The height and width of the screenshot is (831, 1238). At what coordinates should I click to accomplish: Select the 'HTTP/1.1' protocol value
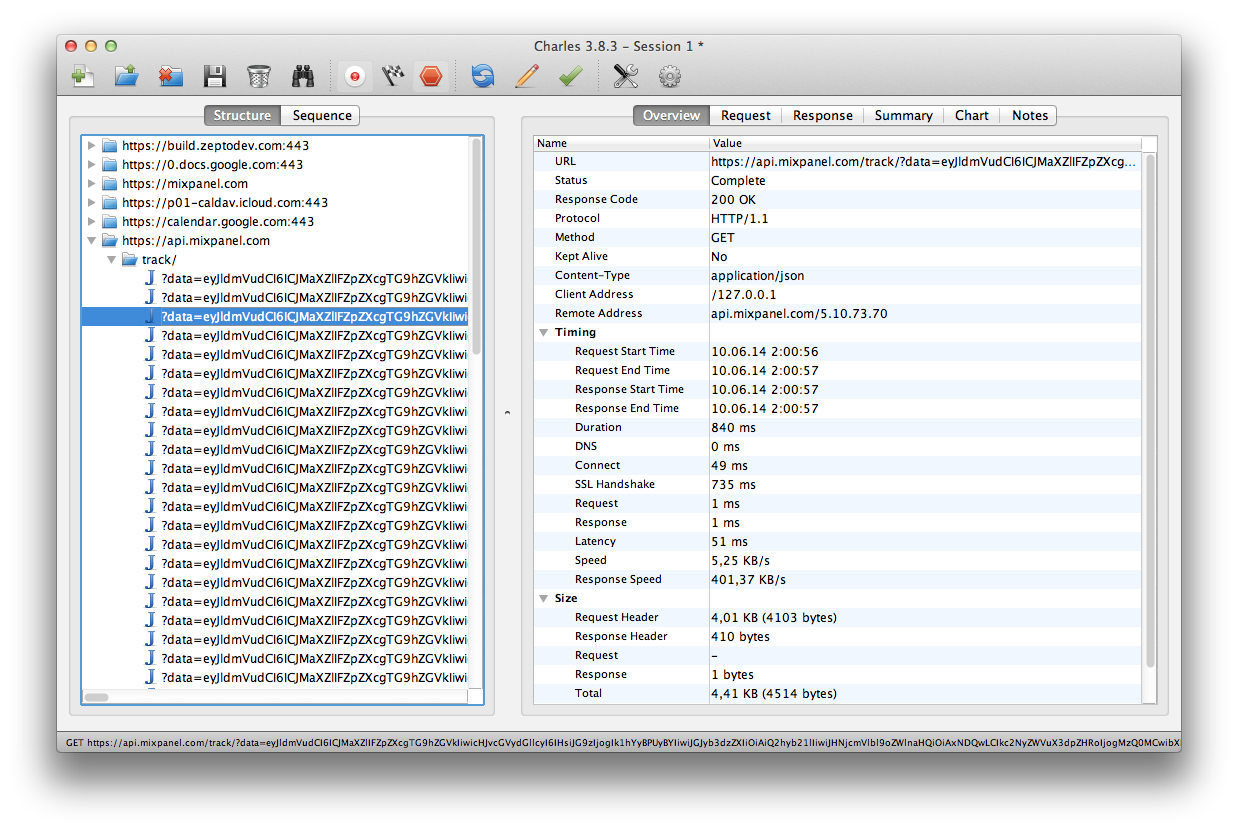[x=739, y=218]
